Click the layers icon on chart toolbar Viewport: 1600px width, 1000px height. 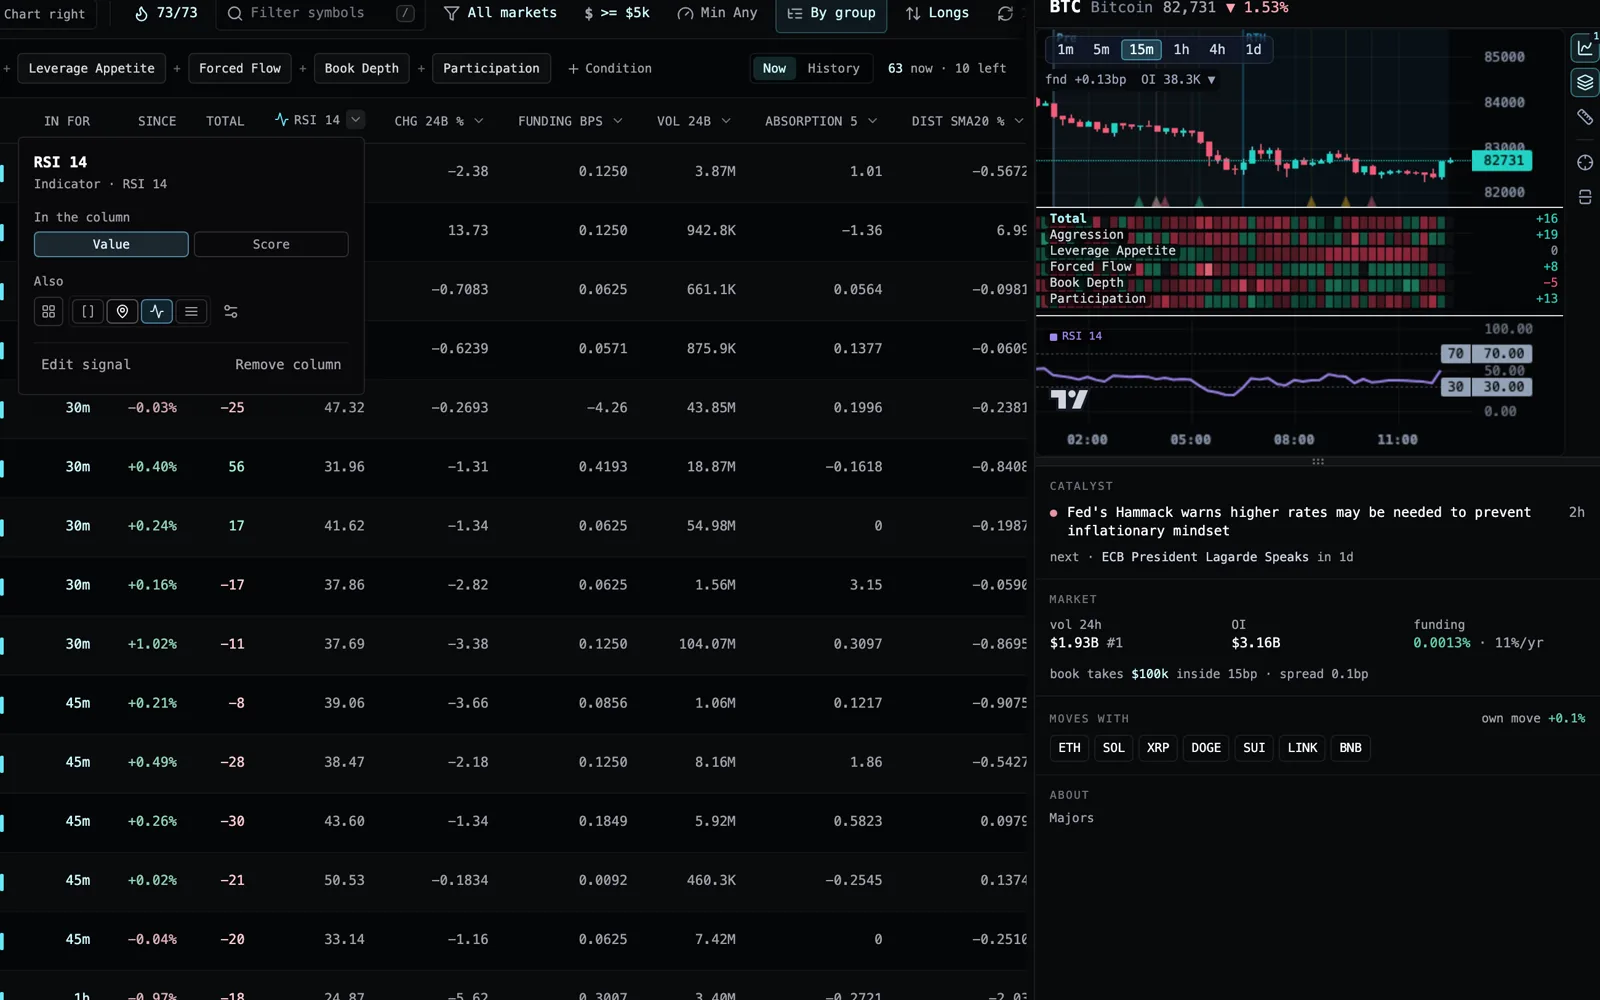click(x=1585, y=82)
